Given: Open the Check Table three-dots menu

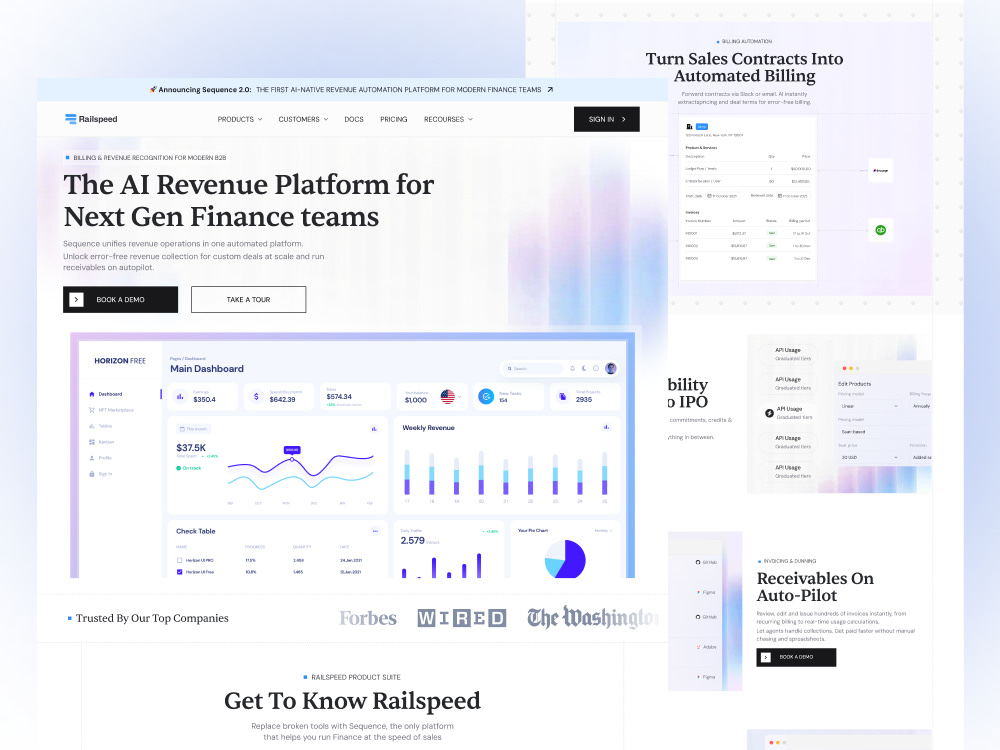Looking at the screenshot, I should pos(375,531).
